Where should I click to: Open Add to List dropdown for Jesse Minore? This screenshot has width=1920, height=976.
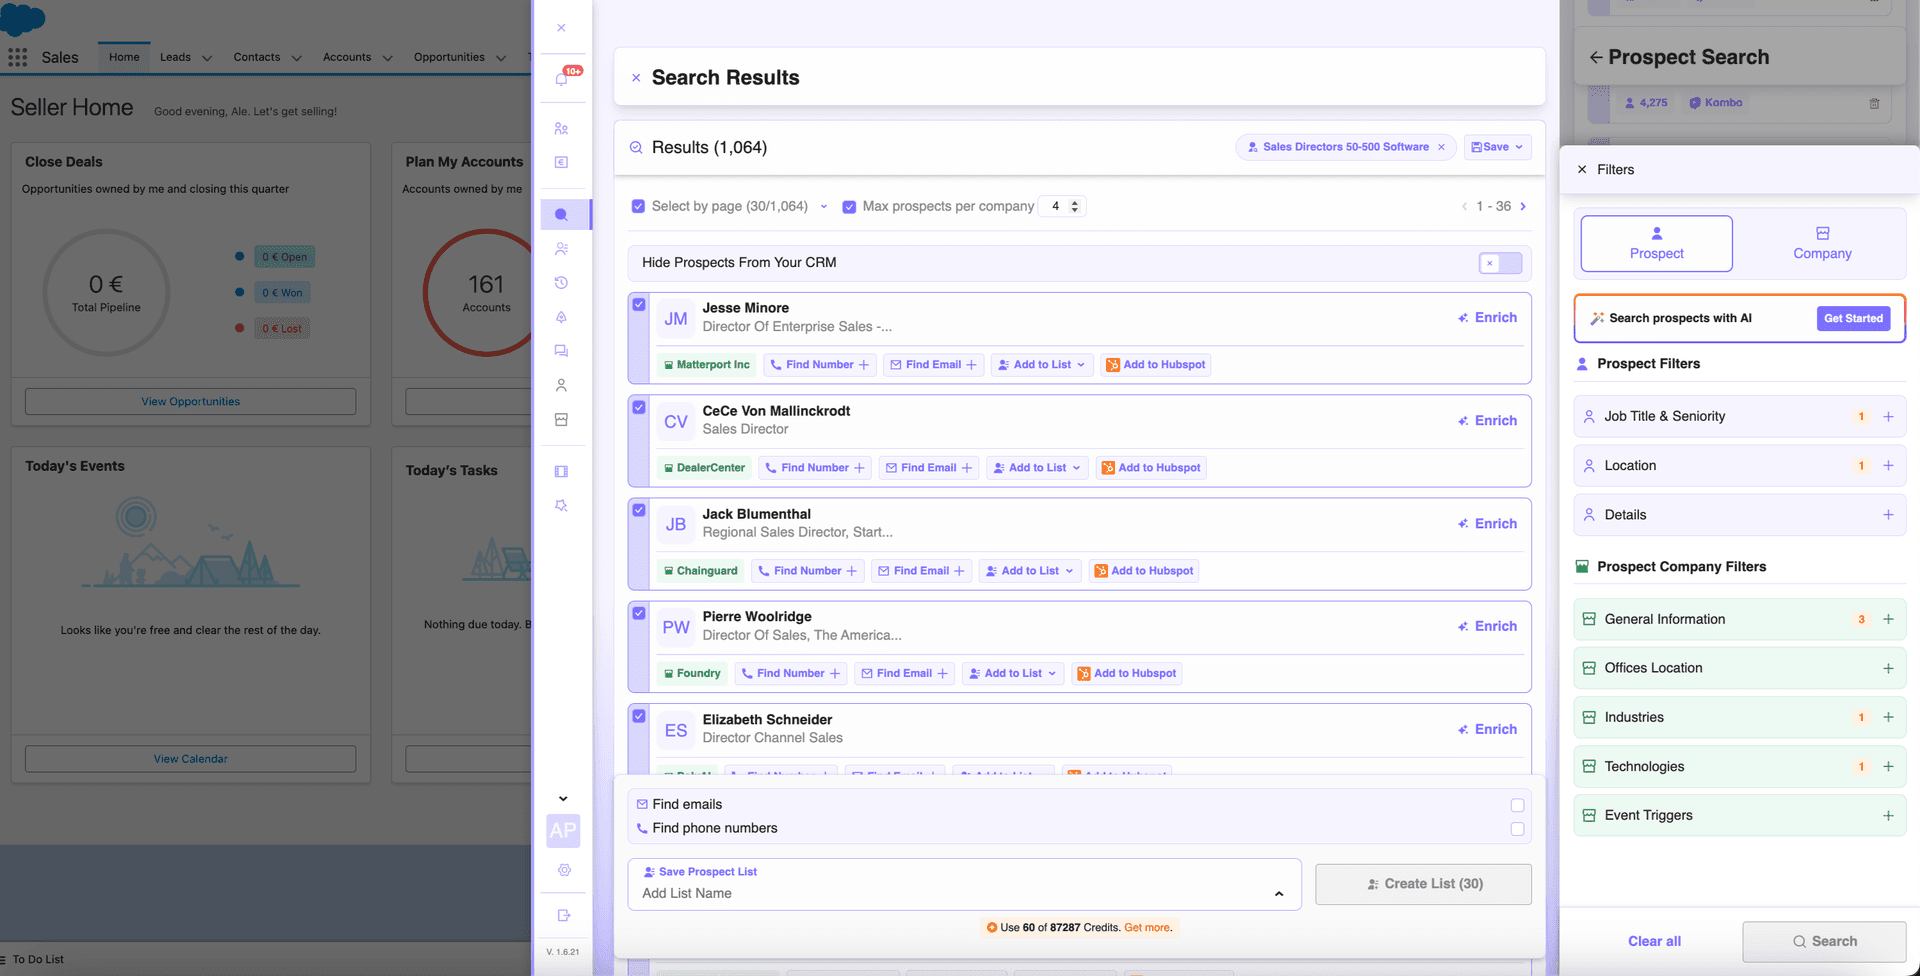[x=1042, y=365]
